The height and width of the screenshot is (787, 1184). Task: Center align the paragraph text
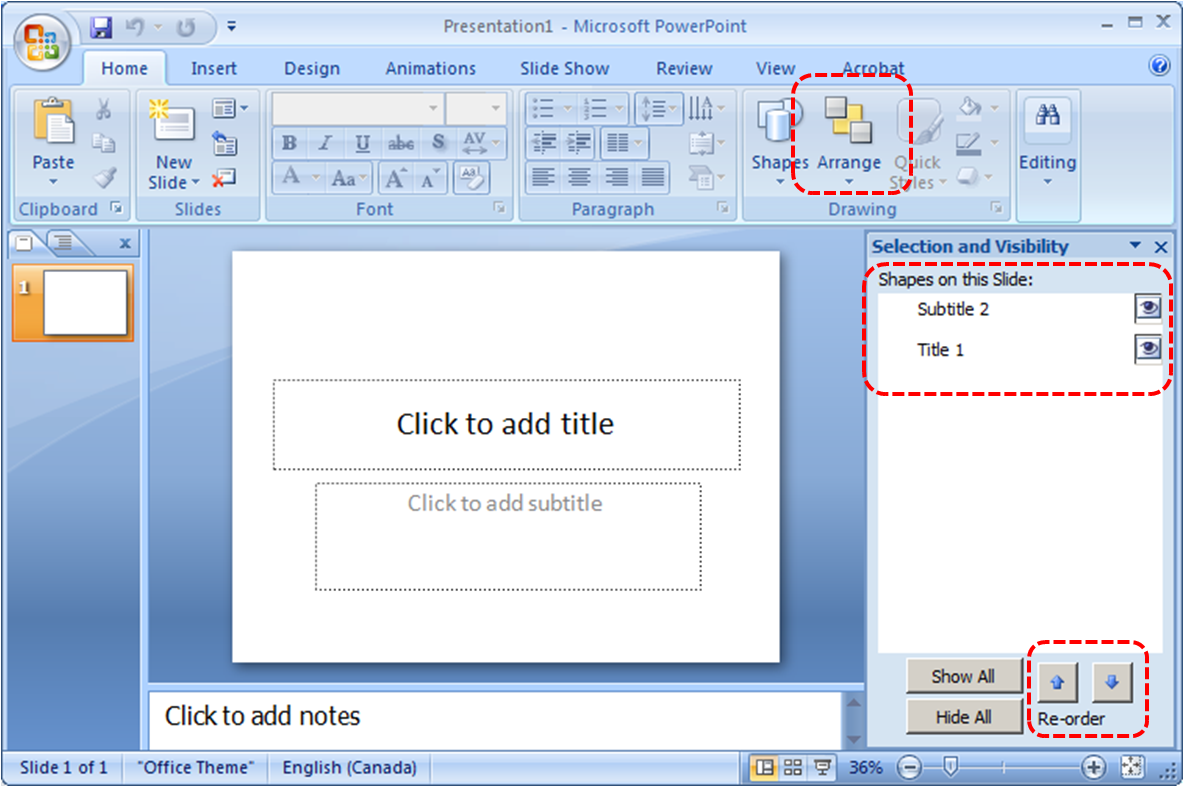[x=579, y=178]
